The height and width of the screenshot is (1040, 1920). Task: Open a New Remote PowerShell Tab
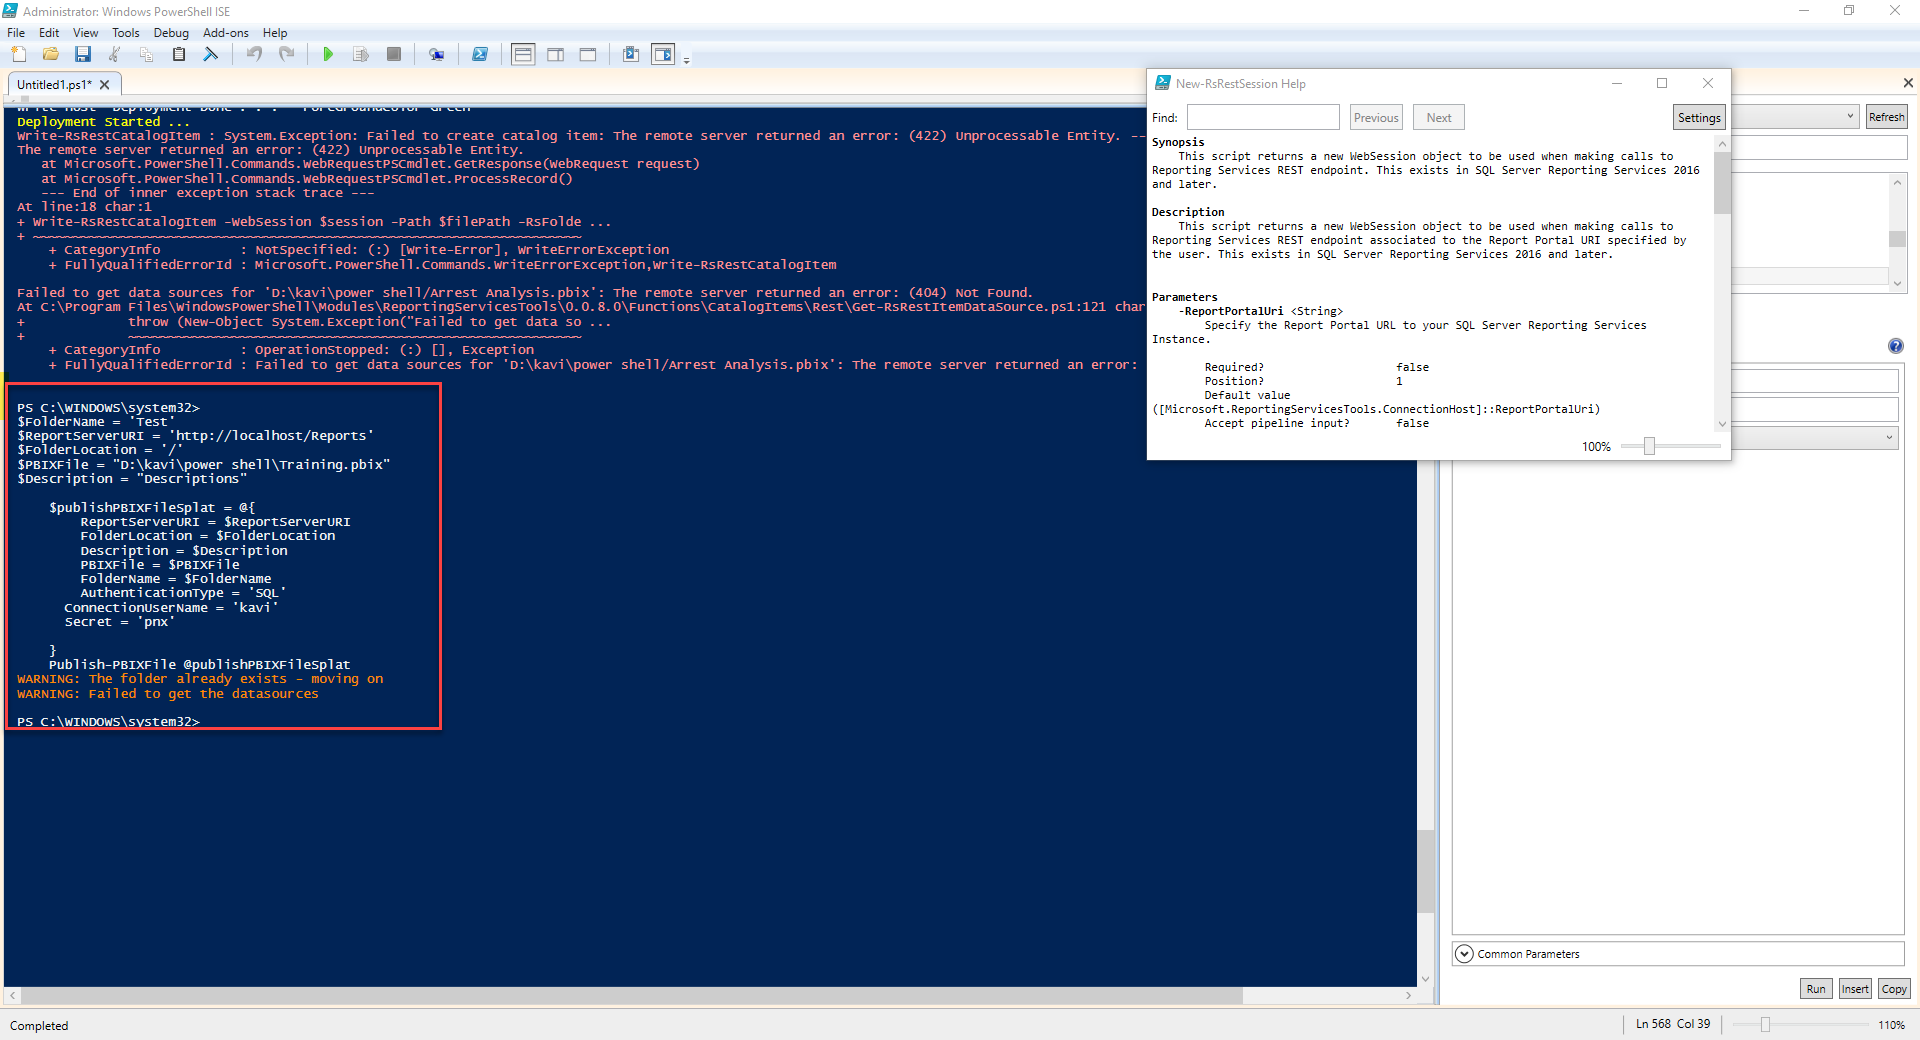[x=436, y=55]
